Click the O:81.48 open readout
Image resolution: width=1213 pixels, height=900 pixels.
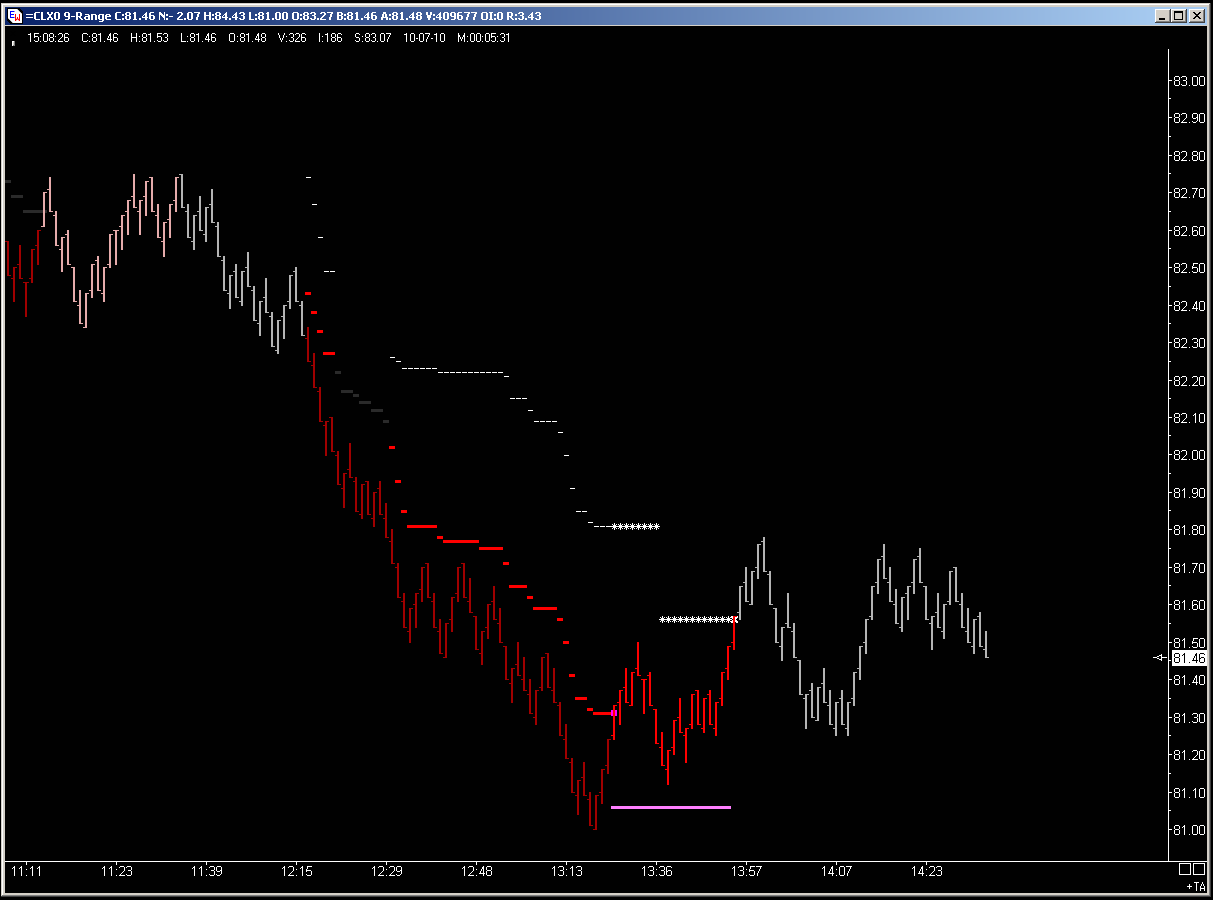point(247,38)
